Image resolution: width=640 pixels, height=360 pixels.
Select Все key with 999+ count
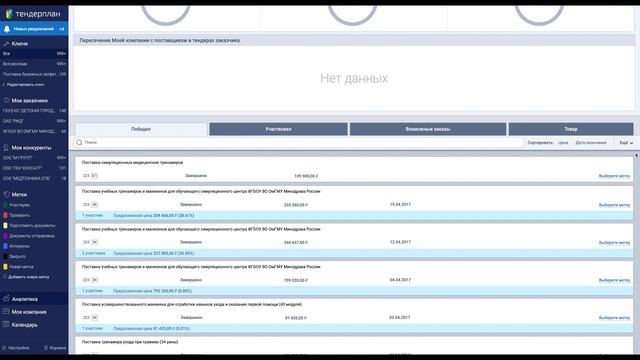click(x=34, y=53)
